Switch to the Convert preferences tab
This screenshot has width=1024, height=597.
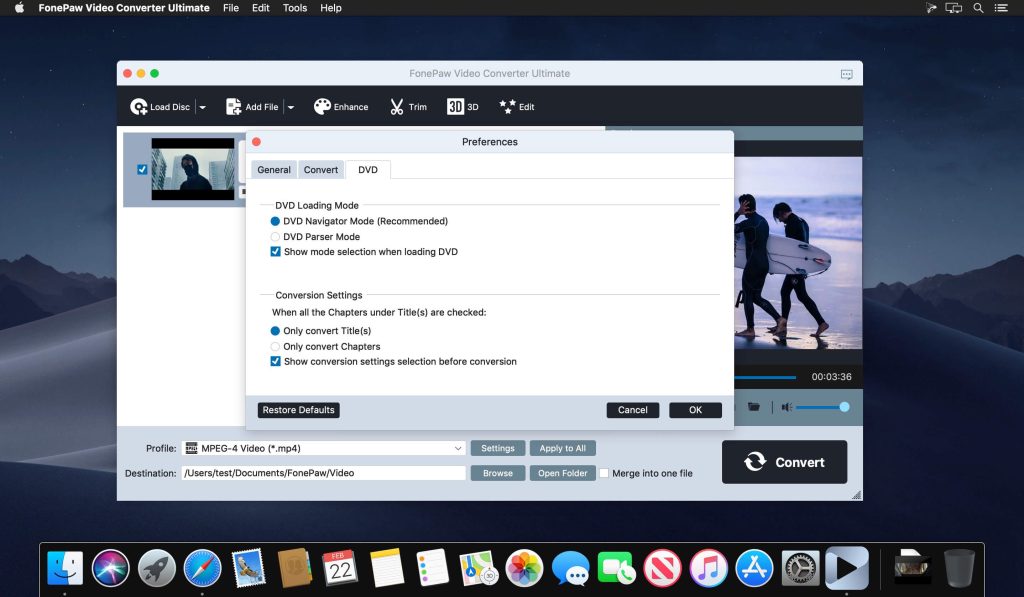coord(321,169)
